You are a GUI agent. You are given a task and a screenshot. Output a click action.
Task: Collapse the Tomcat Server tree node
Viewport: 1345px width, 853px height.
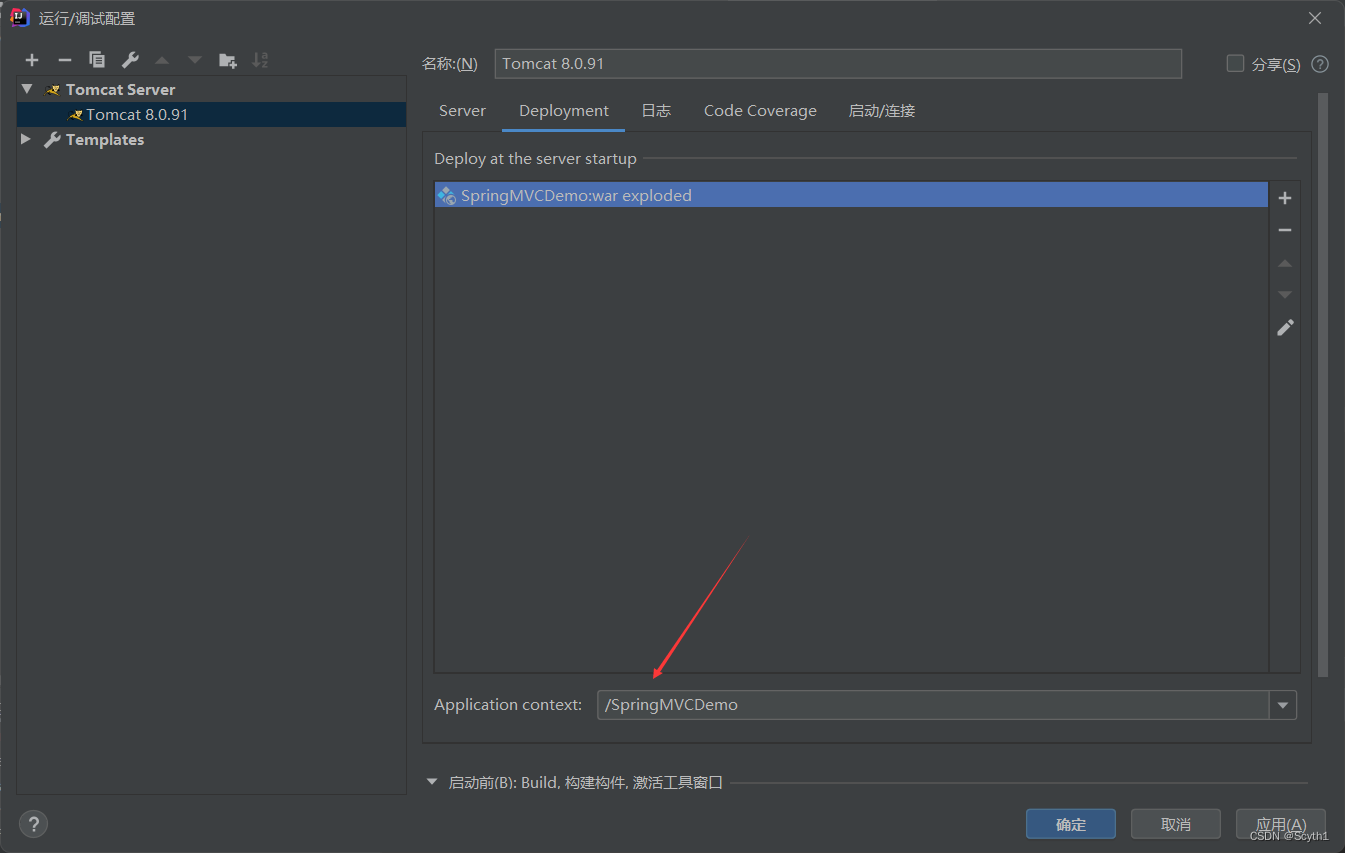[x=27, y=89]
